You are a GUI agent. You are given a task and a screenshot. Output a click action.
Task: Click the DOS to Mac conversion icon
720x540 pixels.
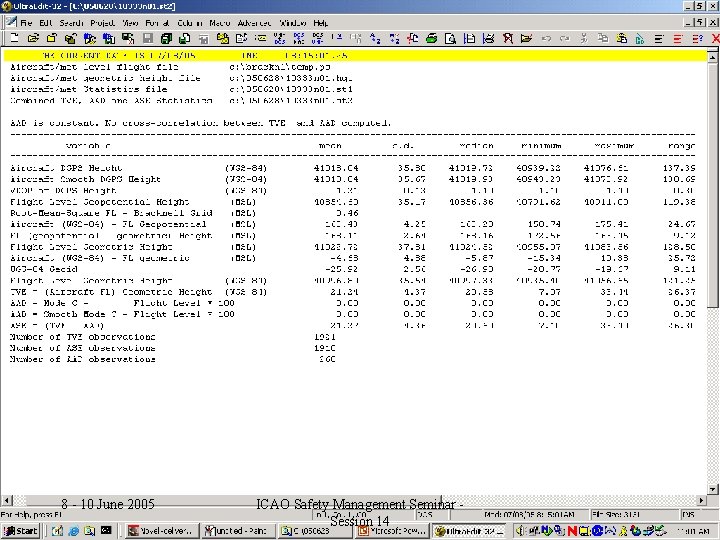[298, 39]
